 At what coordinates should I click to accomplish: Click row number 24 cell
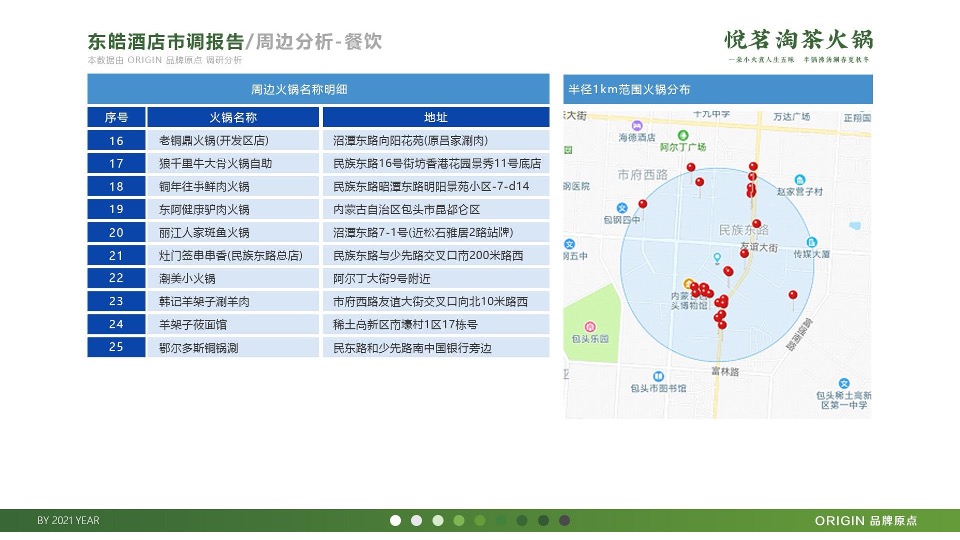(x=116, y=324)
